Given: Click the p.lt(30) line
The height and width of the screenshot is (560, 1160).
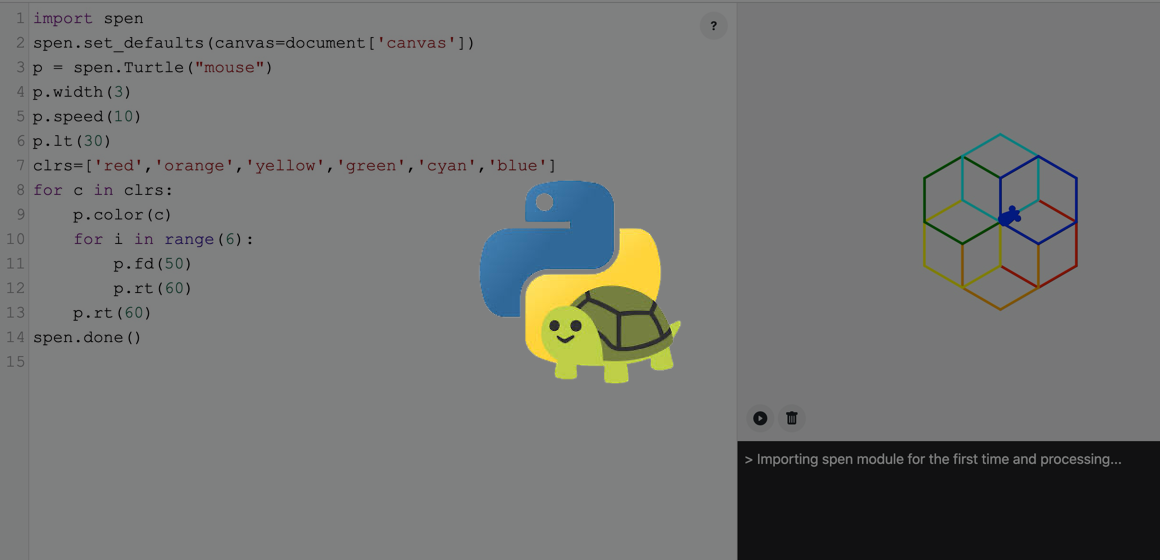Looking at the screenshot, I should (x=72, y=141).
